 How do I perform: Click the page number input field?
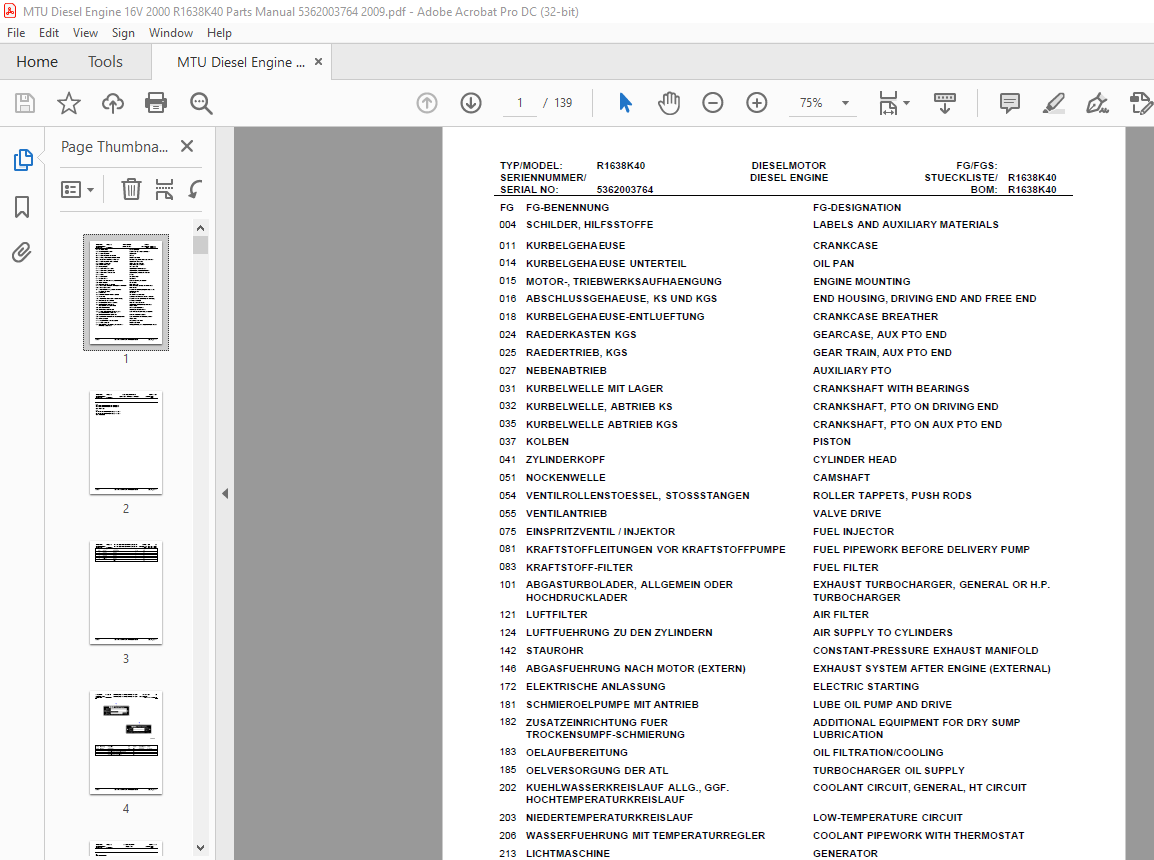click(x=520, y=103)
